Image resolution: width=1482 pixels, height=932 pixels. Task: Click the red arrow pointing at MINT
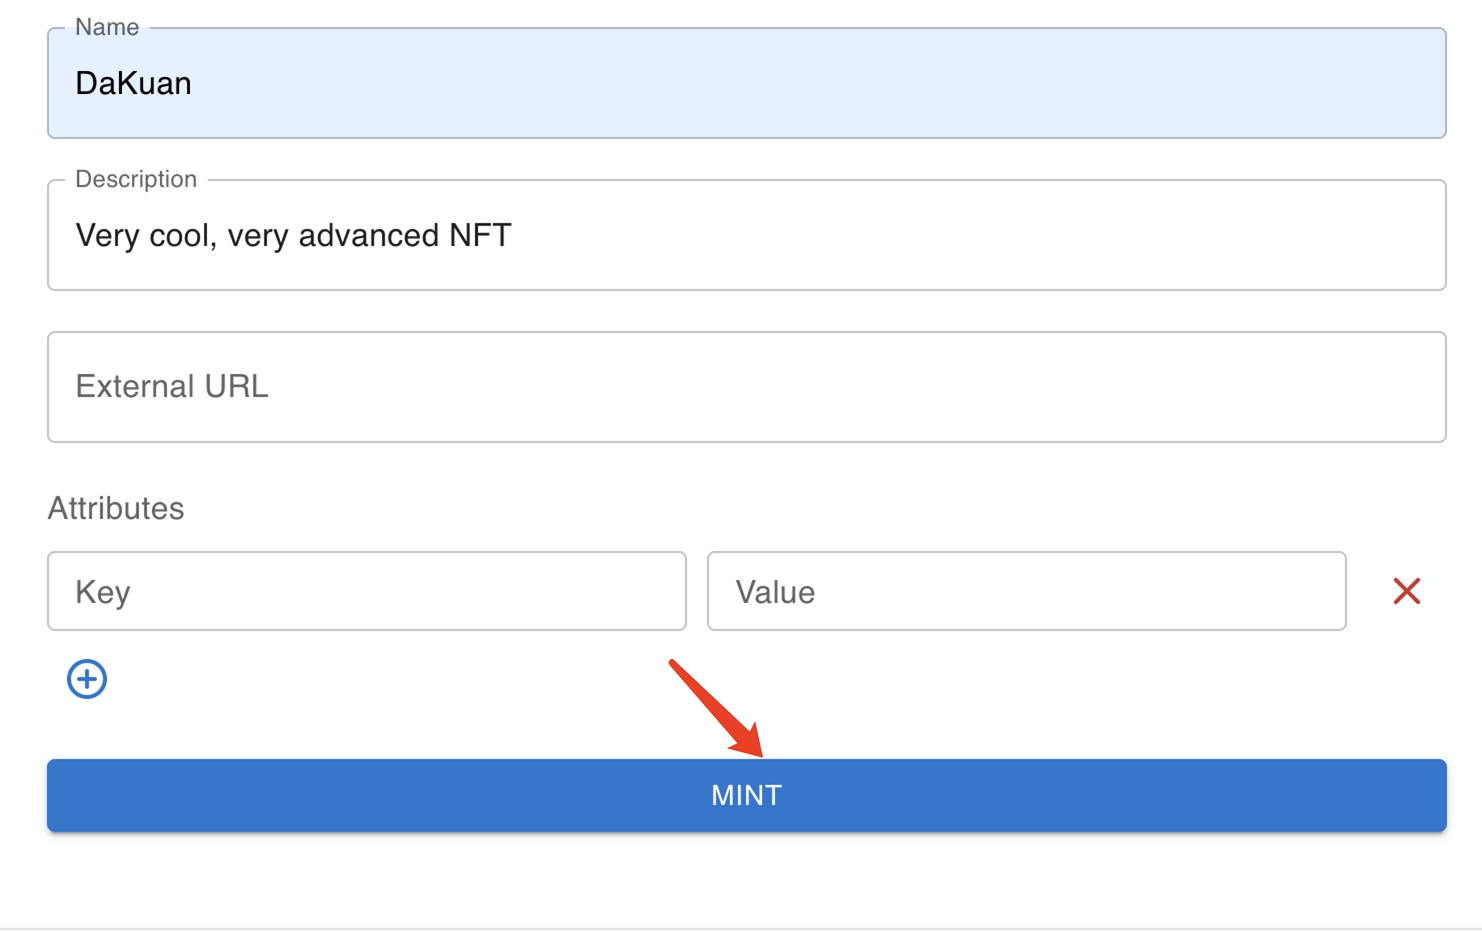coord(716,708)
